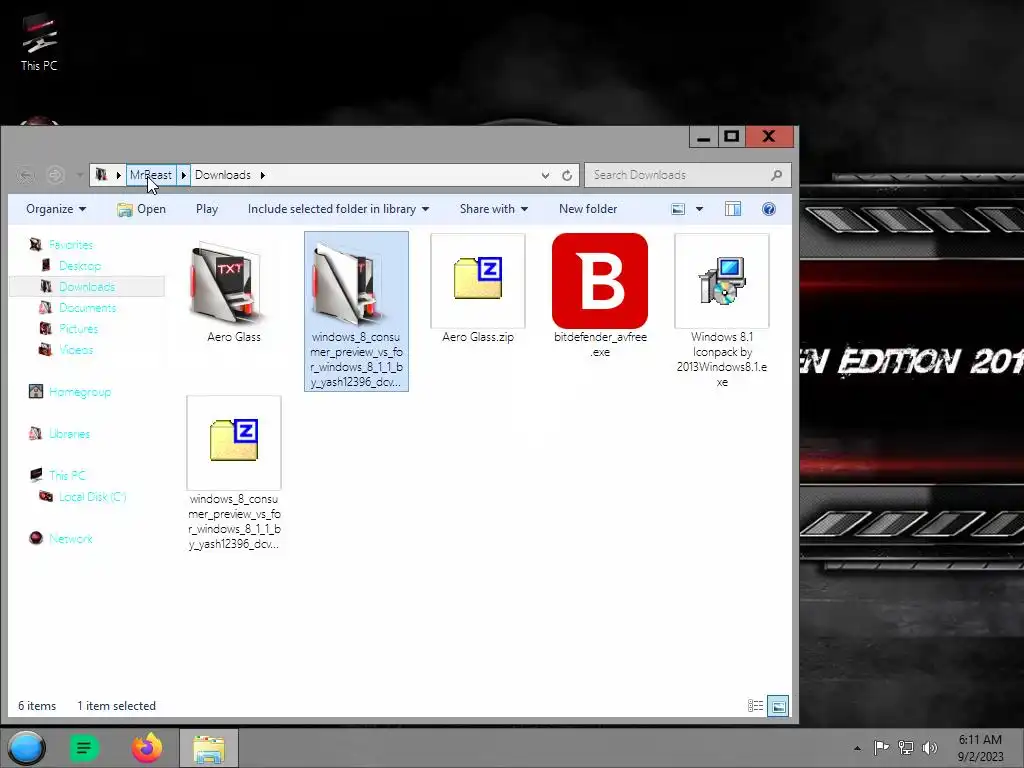Select Downloads in the navigation pane

(87, 287)
